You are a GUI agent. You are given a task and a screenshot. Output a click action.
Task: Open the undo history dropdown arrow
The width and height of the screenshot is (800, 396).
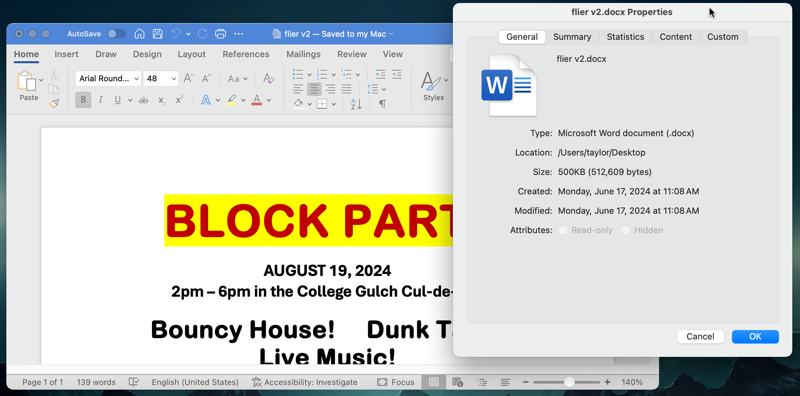click(188, 34)
